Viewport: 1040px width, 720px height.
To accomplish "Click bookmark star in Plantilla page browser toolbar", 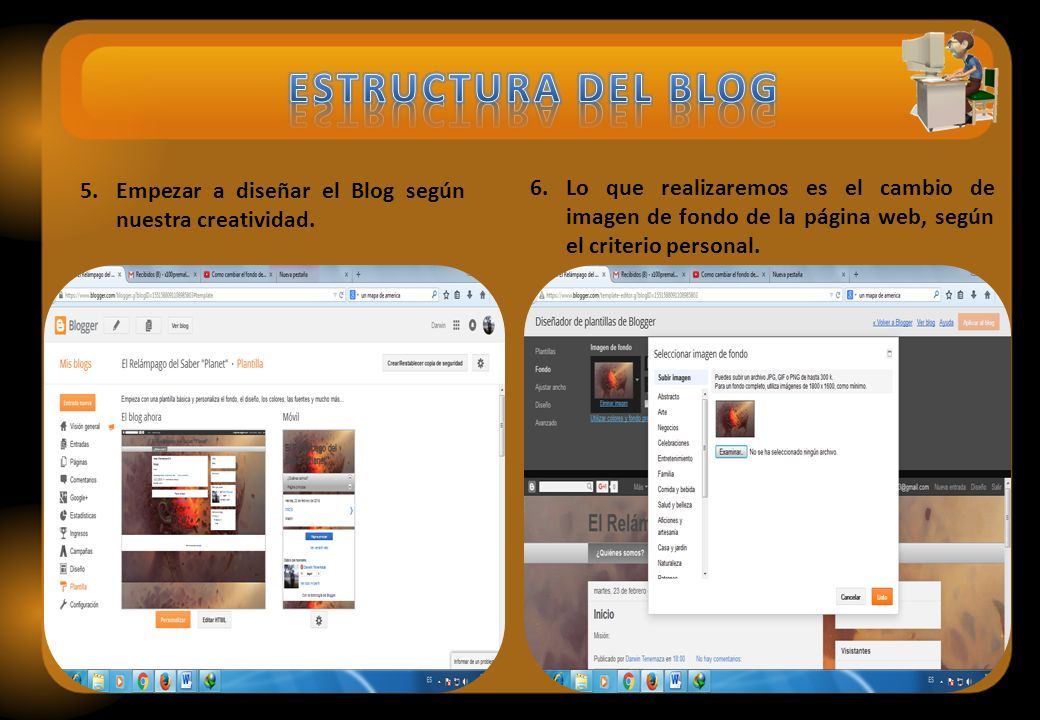I will [446, 295].
